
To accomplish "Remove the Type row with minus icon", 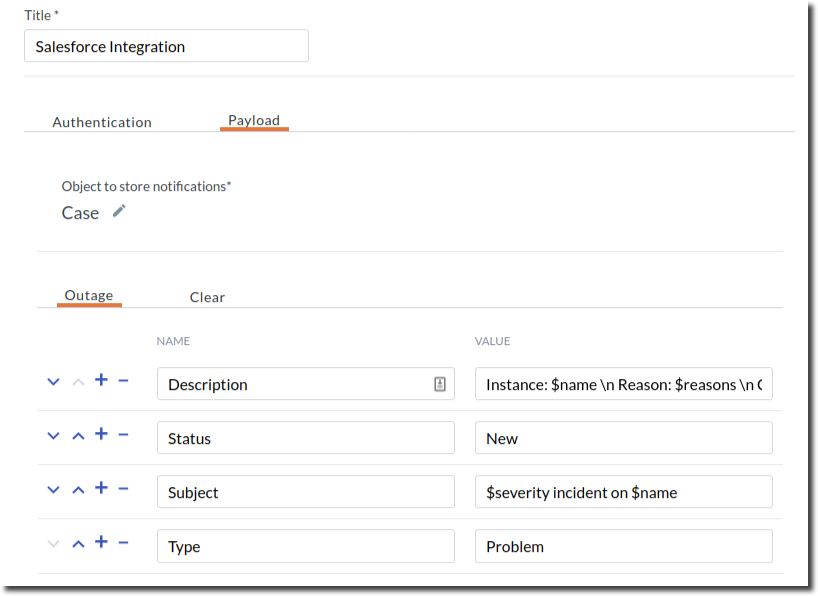I will (123, 543).
